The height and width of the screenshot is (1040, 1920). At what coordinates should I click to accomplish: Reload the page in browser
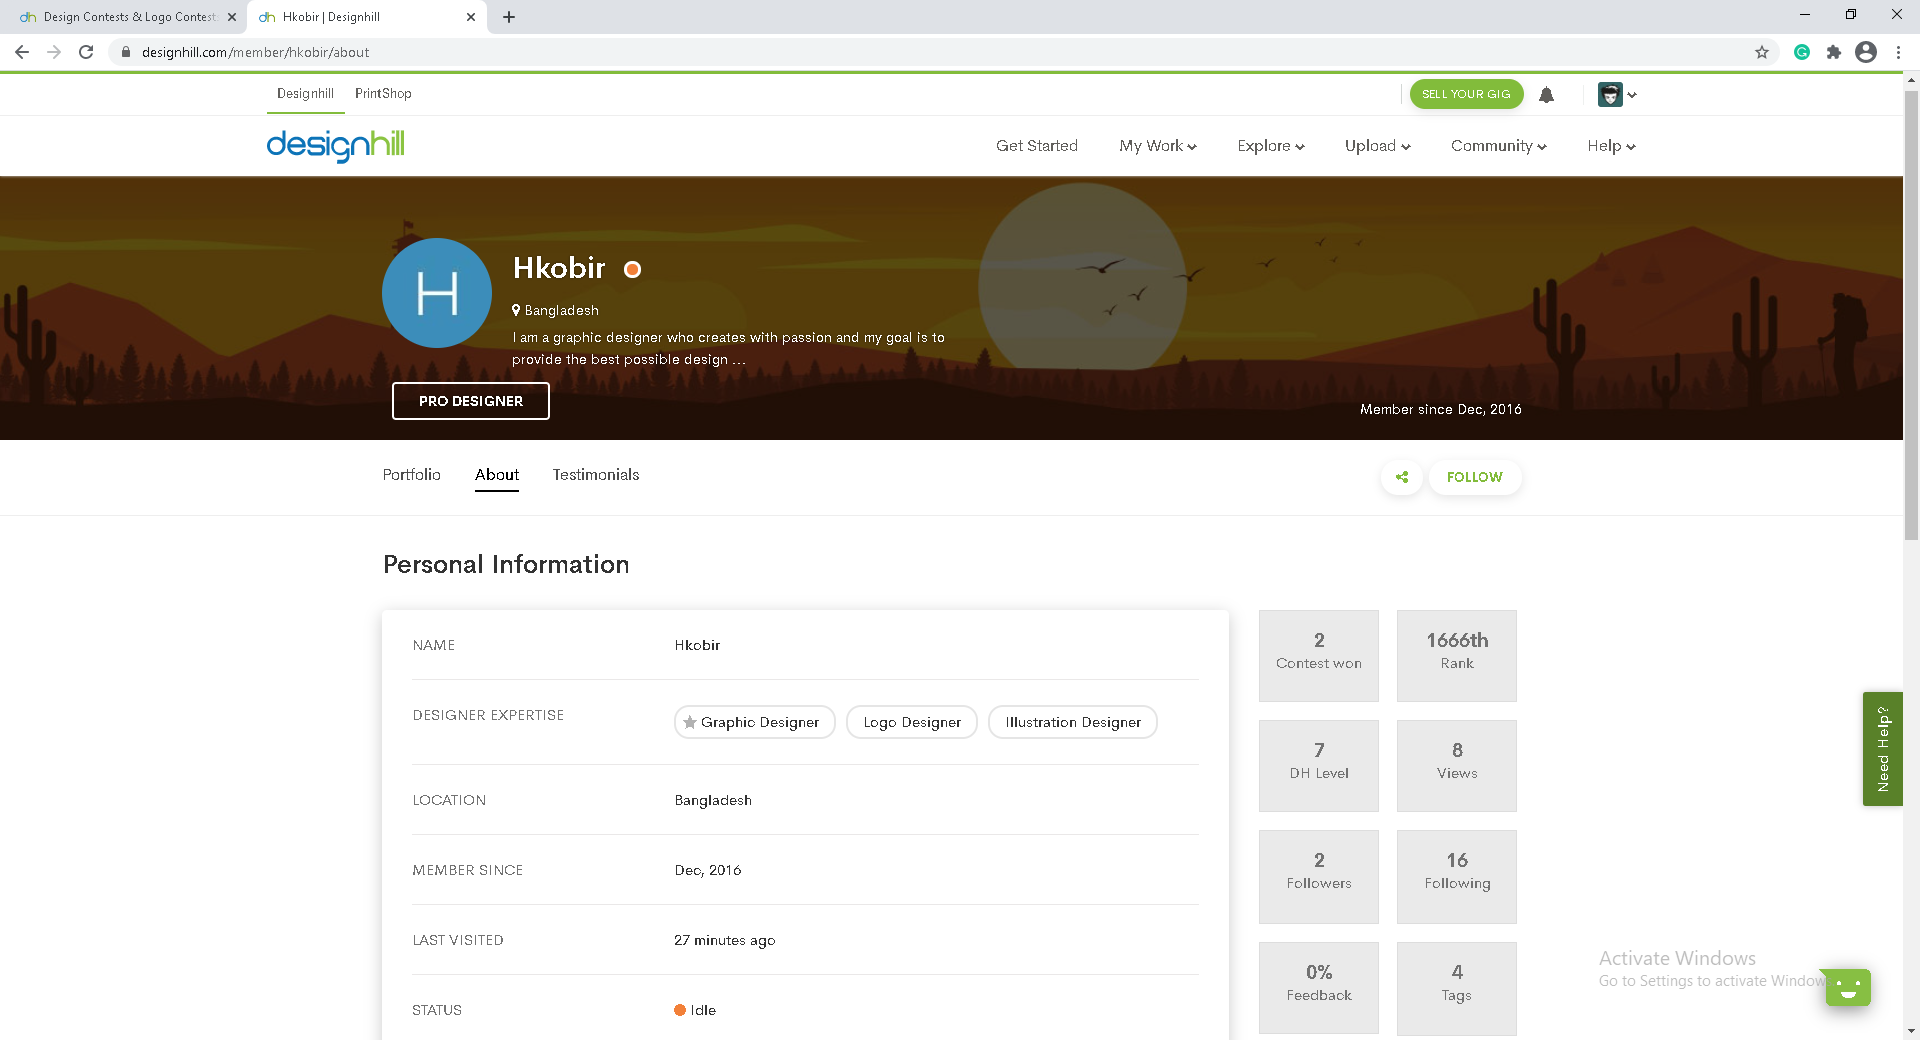pyautogui.click(x=86, y=52)
